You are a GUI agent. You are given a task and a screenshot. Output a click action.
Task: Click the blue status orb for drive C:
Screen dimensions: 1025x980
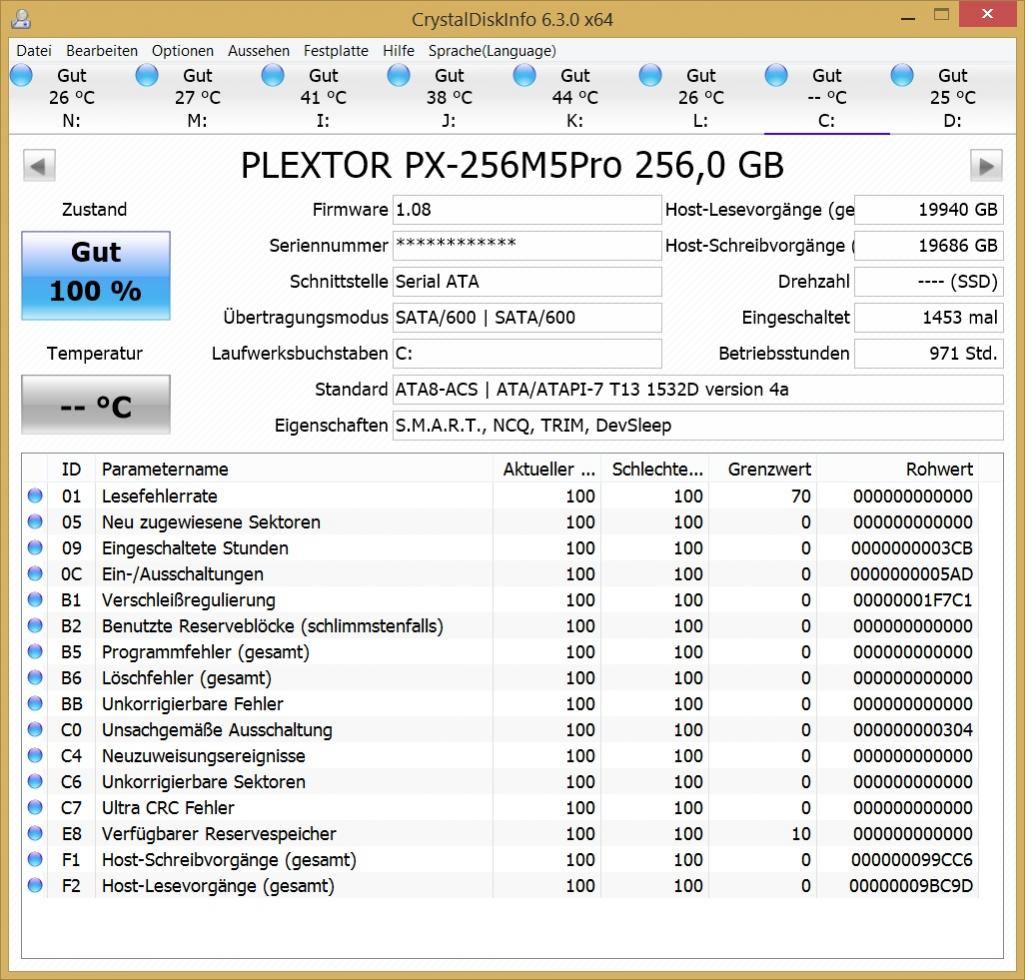click(776, 75)
